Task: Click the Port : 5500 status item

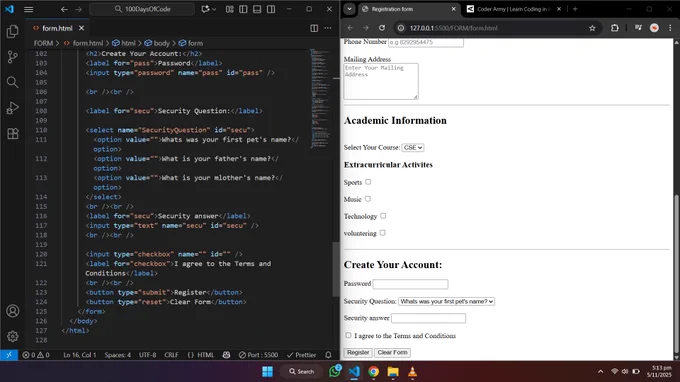Action: tap(258, 355)
